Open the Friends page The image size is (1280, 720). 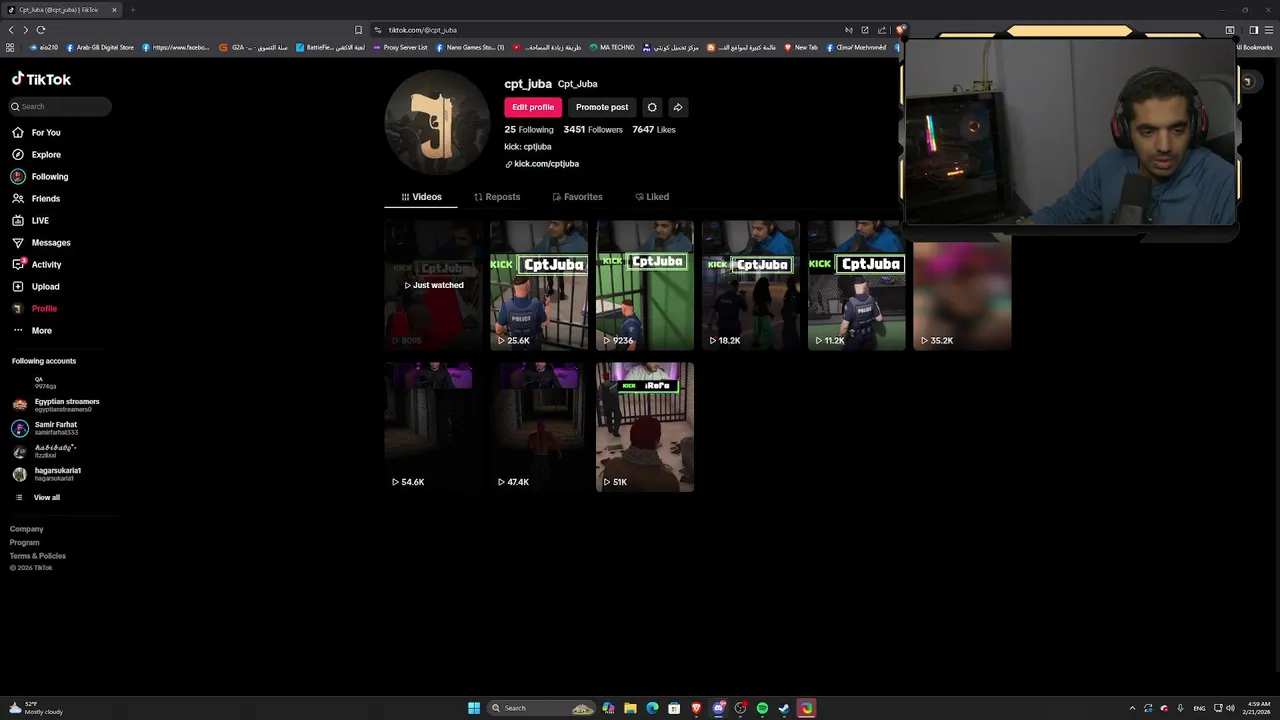click(36, 198)
